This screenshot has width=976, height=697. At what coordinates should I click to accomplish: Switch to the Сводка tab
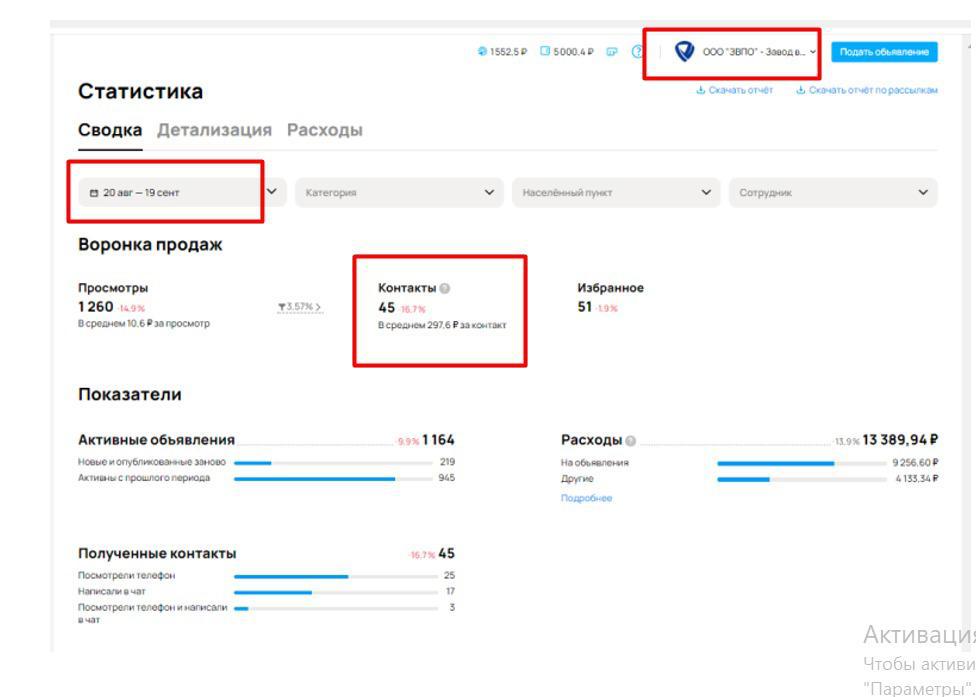pyautogui.click(x=110, y=130)
